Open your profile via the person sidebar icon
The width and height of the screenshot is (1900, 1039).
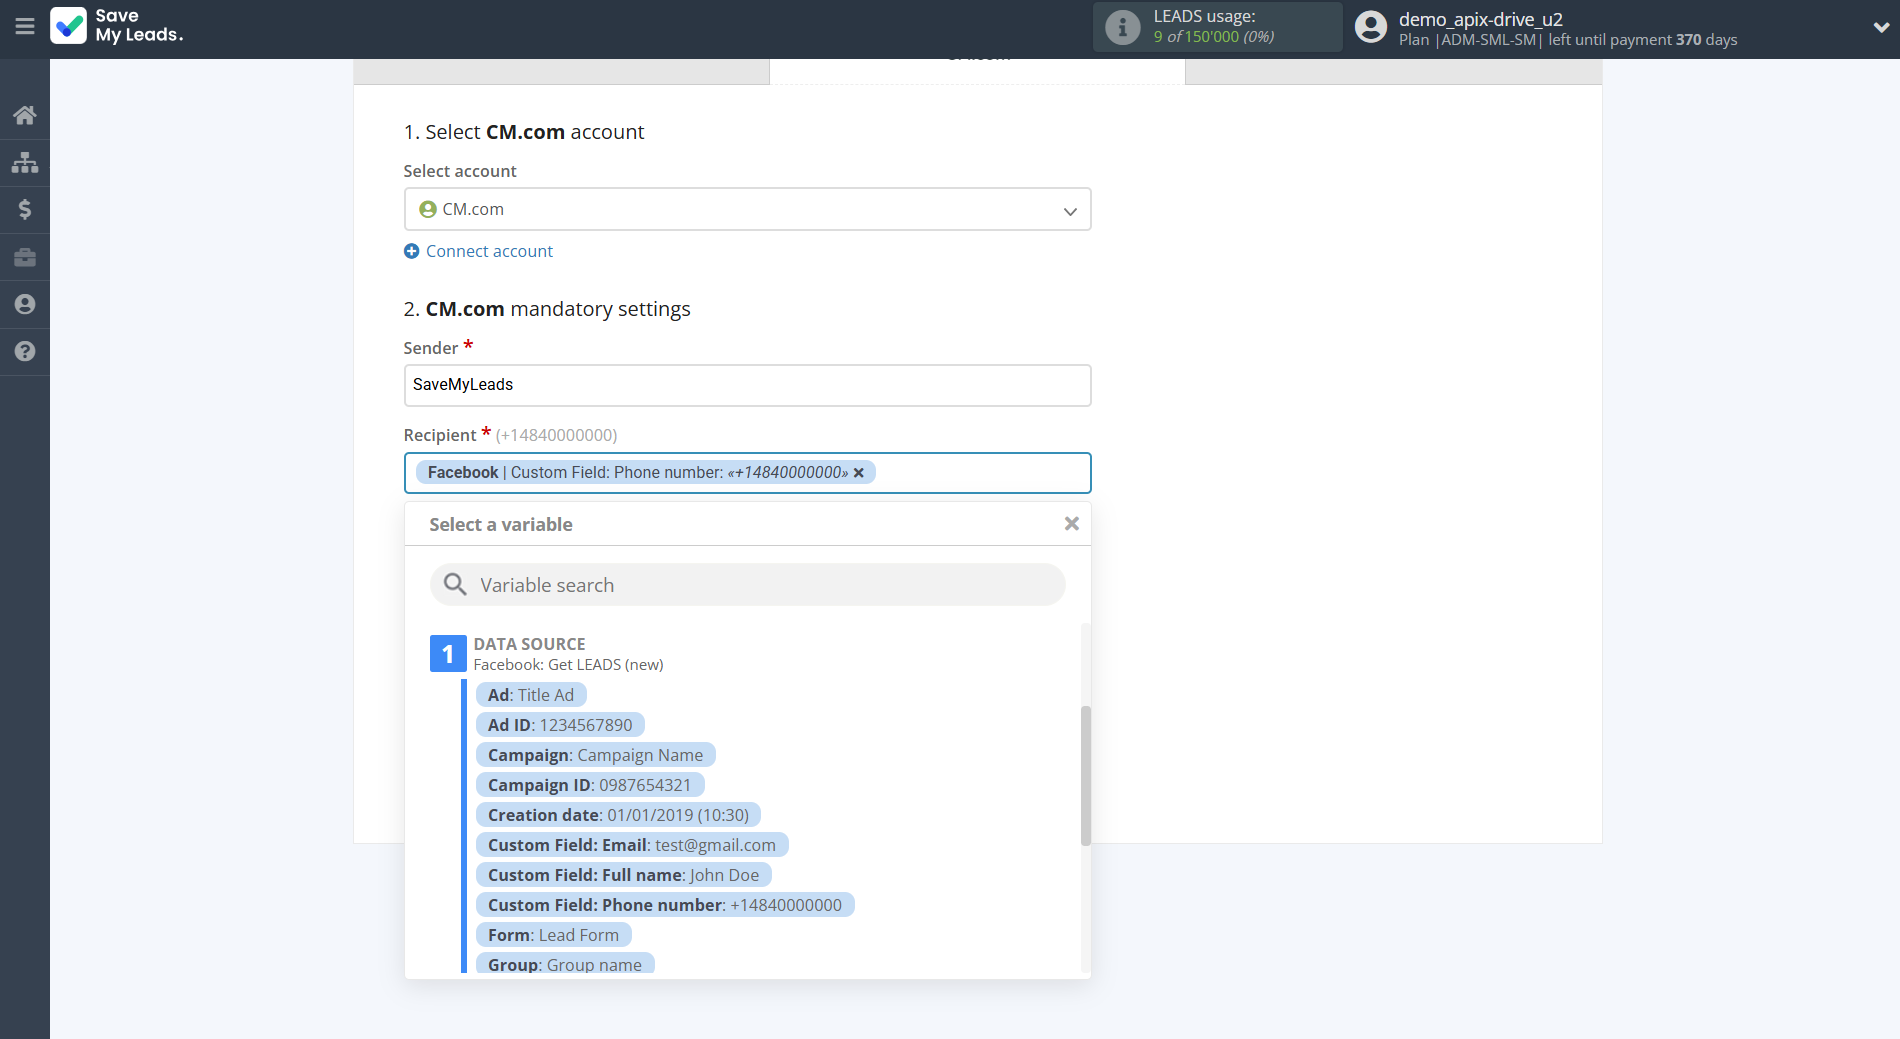coord(24,304)
